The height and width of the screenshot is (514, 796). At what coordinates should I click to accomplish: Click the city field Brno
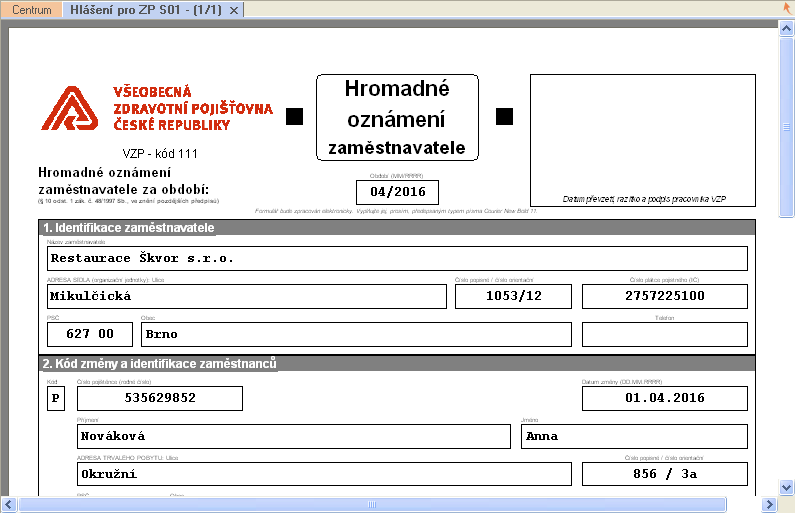point(356,334)
